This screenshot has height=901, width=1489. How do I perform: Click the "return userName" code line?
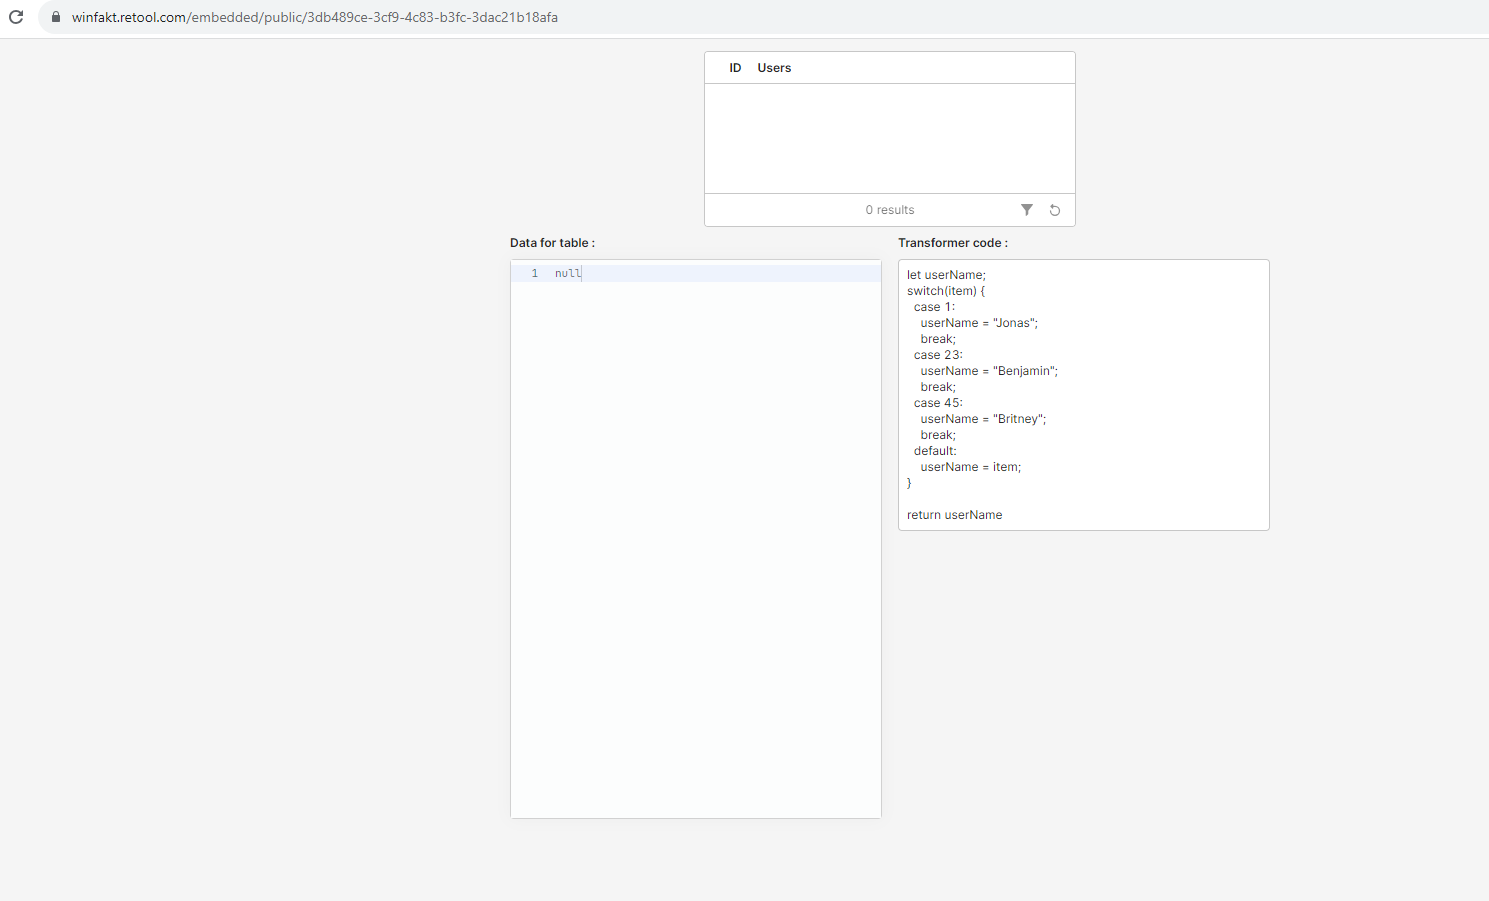coord(954,515)
